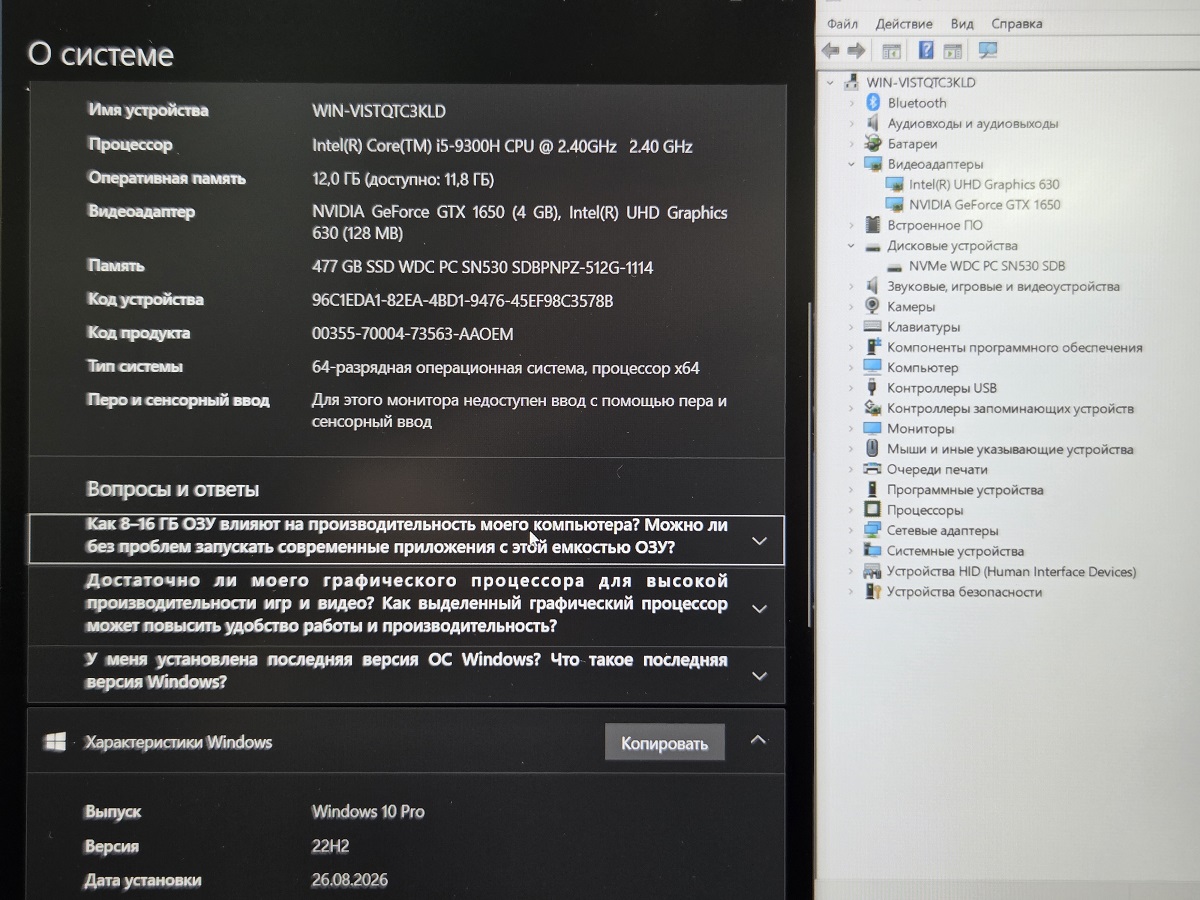Toggle the action pane toolbar icon
1200x900 pixels.
tap(952, 50)
